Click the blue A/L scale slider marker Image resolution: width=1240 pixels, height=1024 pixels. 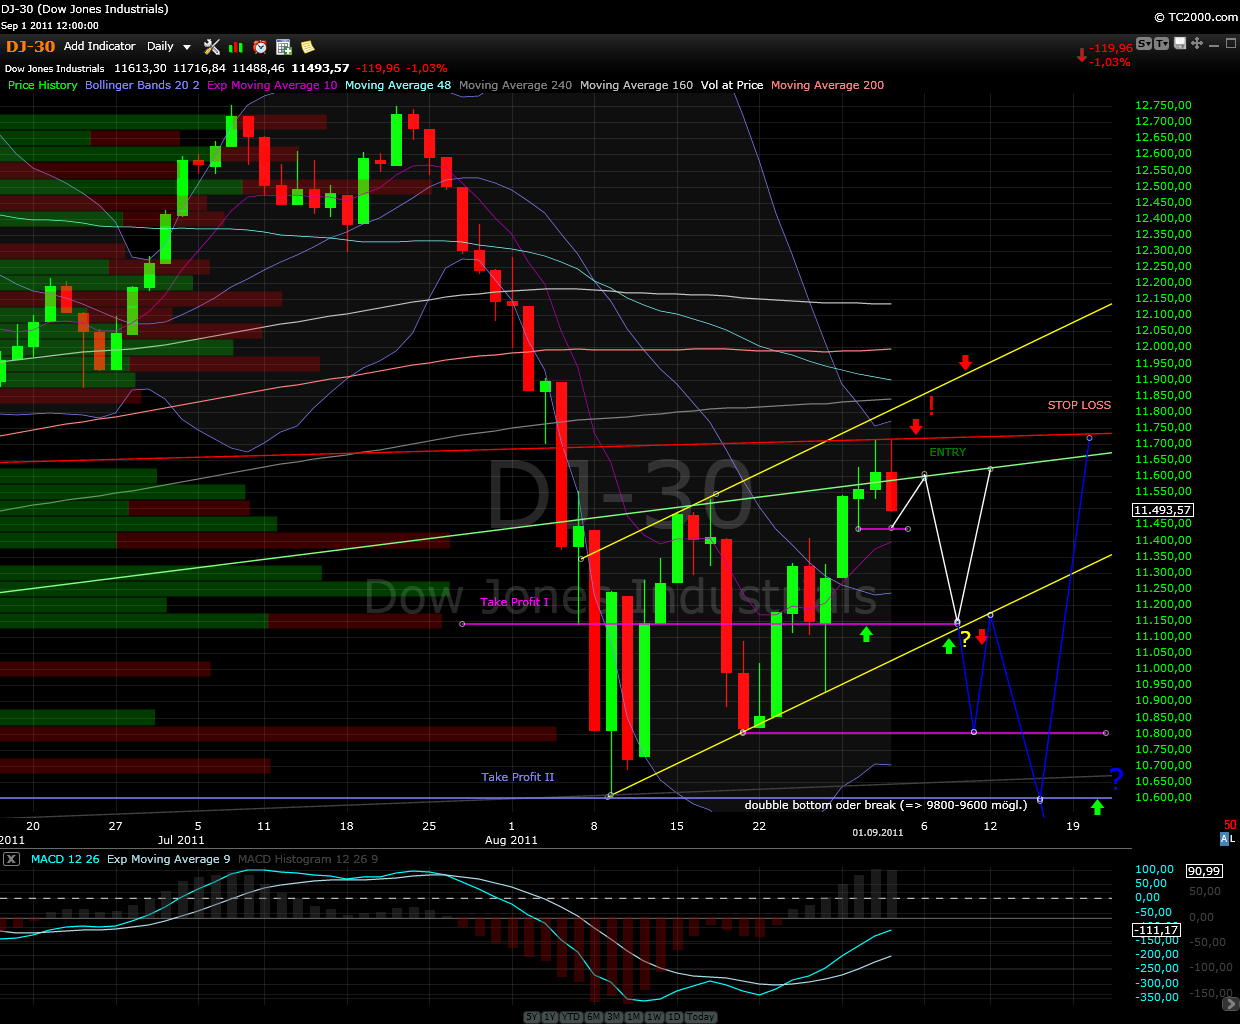(x=1225, y=839)
